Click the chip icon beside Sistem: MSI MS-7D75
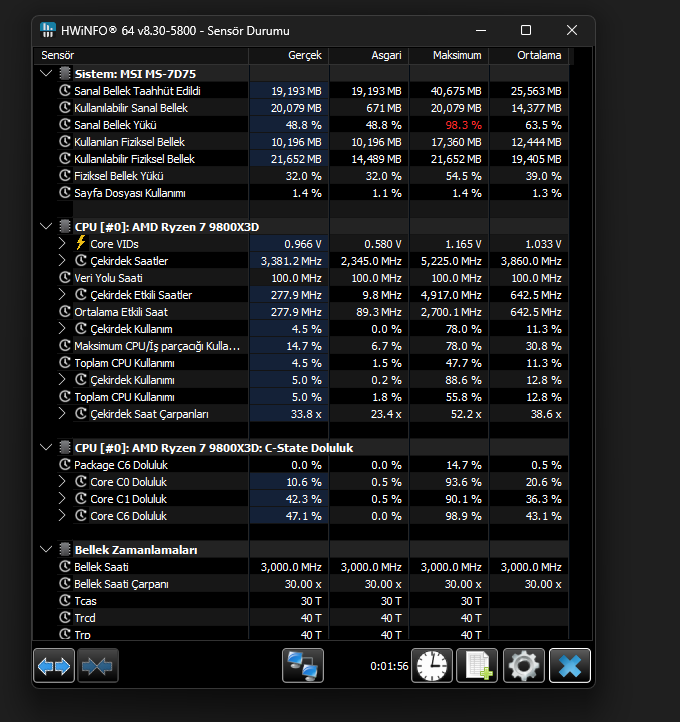680x722 pixels. [65, 74]
